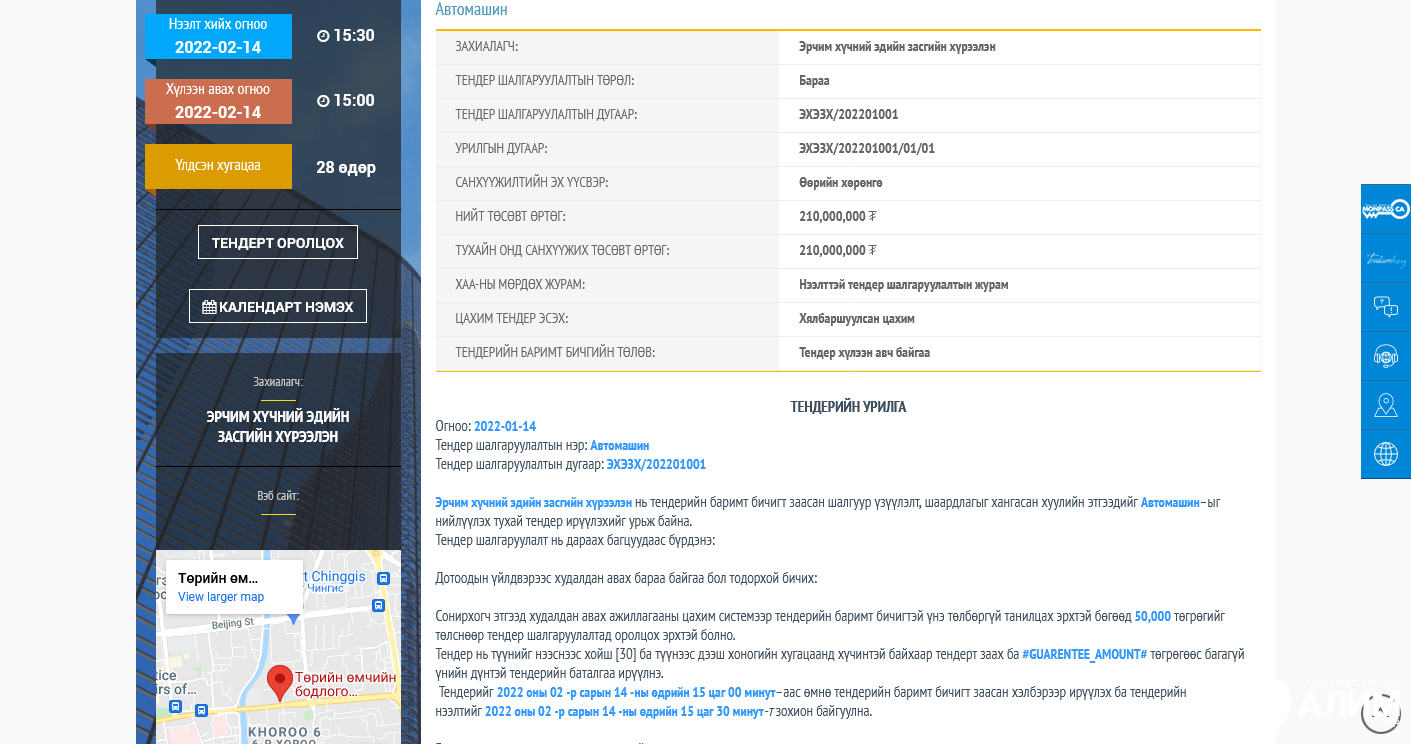
Task: Click the 15:00 submission time
Action: point(346,101)
